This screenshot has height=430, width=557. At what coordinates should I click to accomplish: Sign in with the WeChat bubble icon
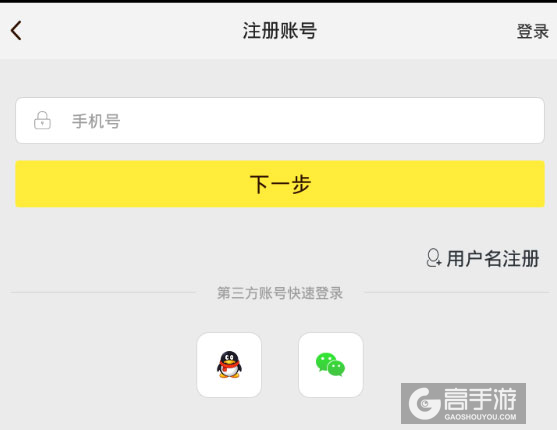click(331, 365)
